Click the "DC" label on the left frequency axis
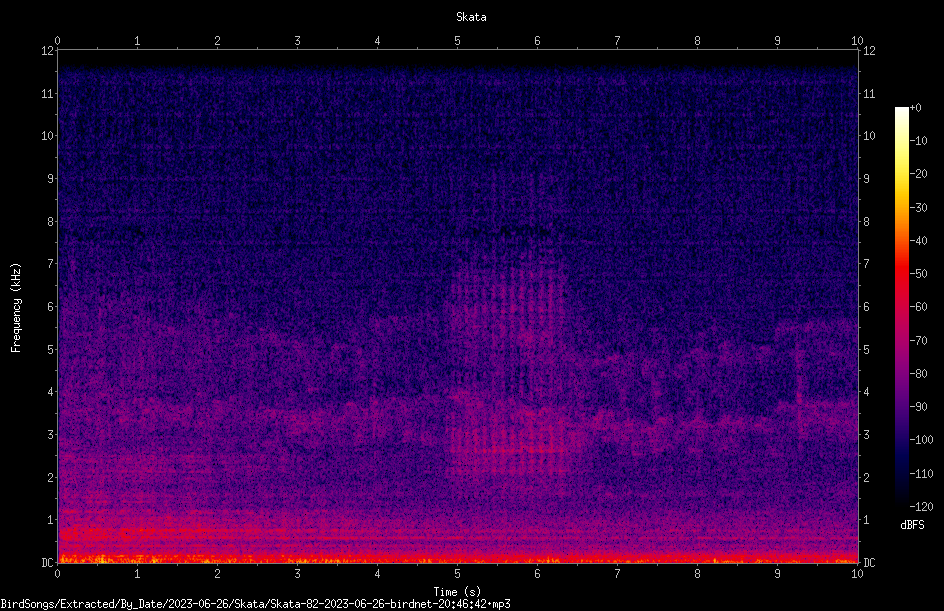Viewport: 944px width, 611px height. 47,563
